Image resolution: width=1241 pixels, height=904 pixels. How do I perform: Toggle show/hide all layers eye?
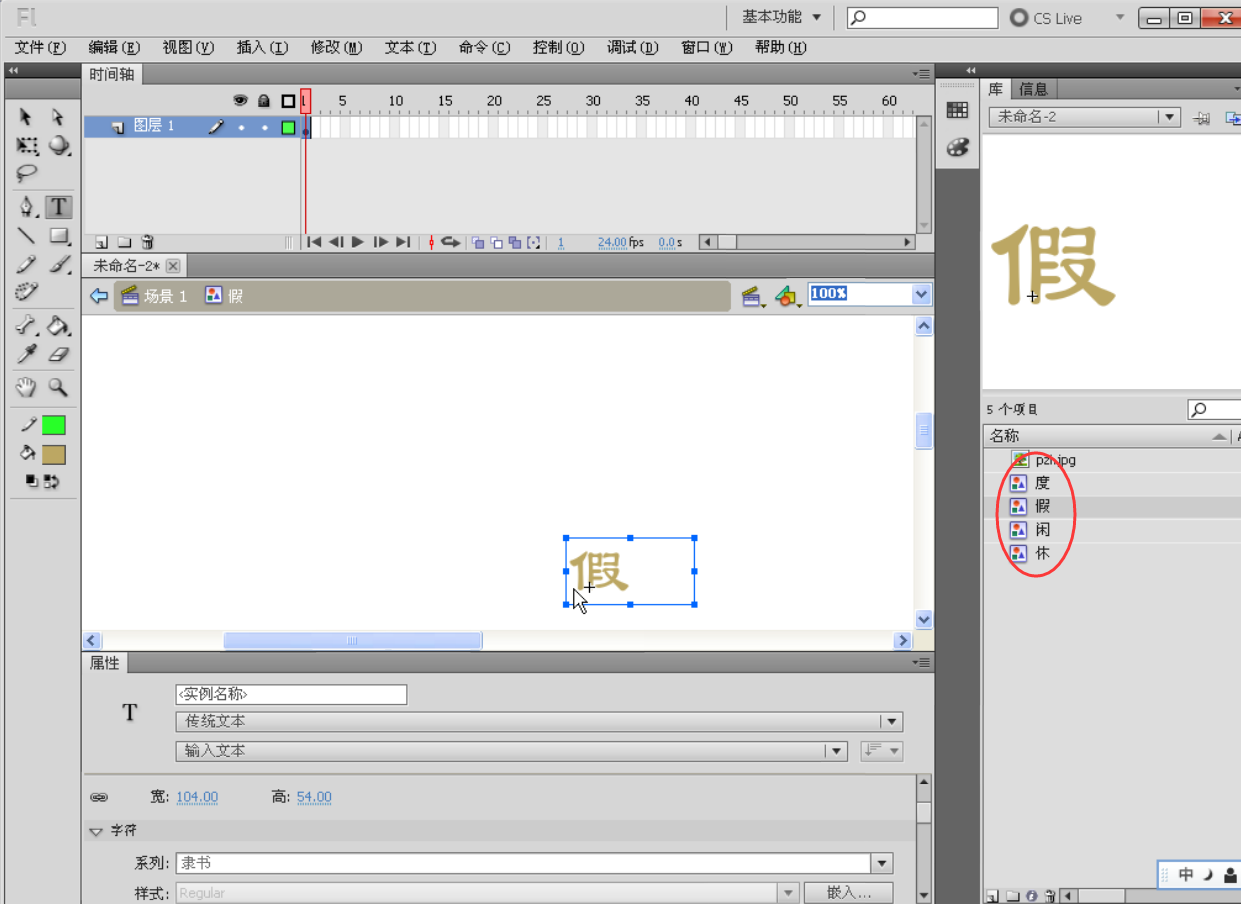(240, 101)
